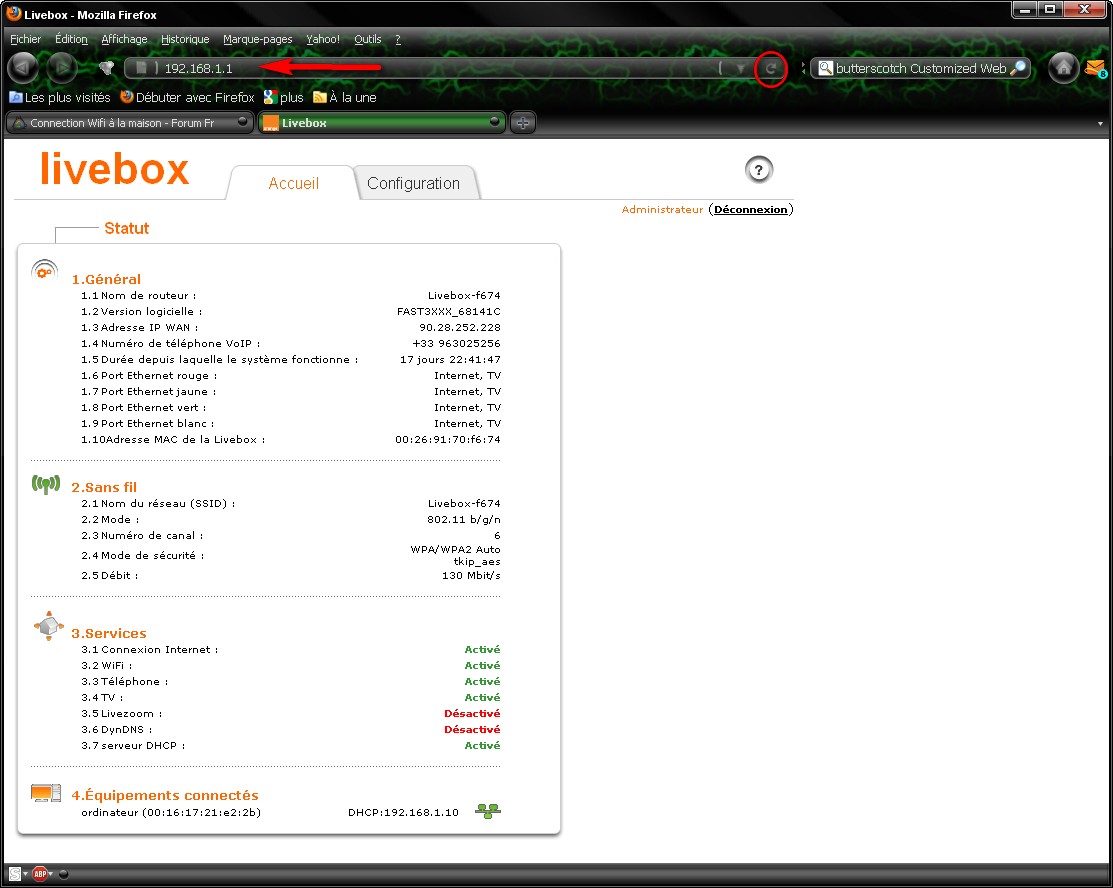The height and width of the screenshot is (888, 1113).
Task: Click the 4.Équipements connectés heading
Action: pos(165,795)
